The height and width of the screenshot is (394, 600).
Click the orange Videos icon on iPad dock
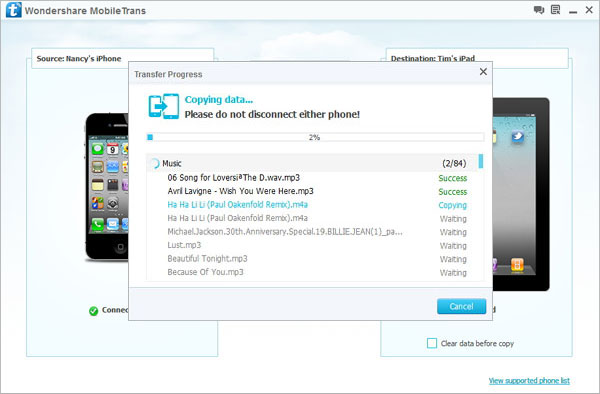tap(517, 265)
